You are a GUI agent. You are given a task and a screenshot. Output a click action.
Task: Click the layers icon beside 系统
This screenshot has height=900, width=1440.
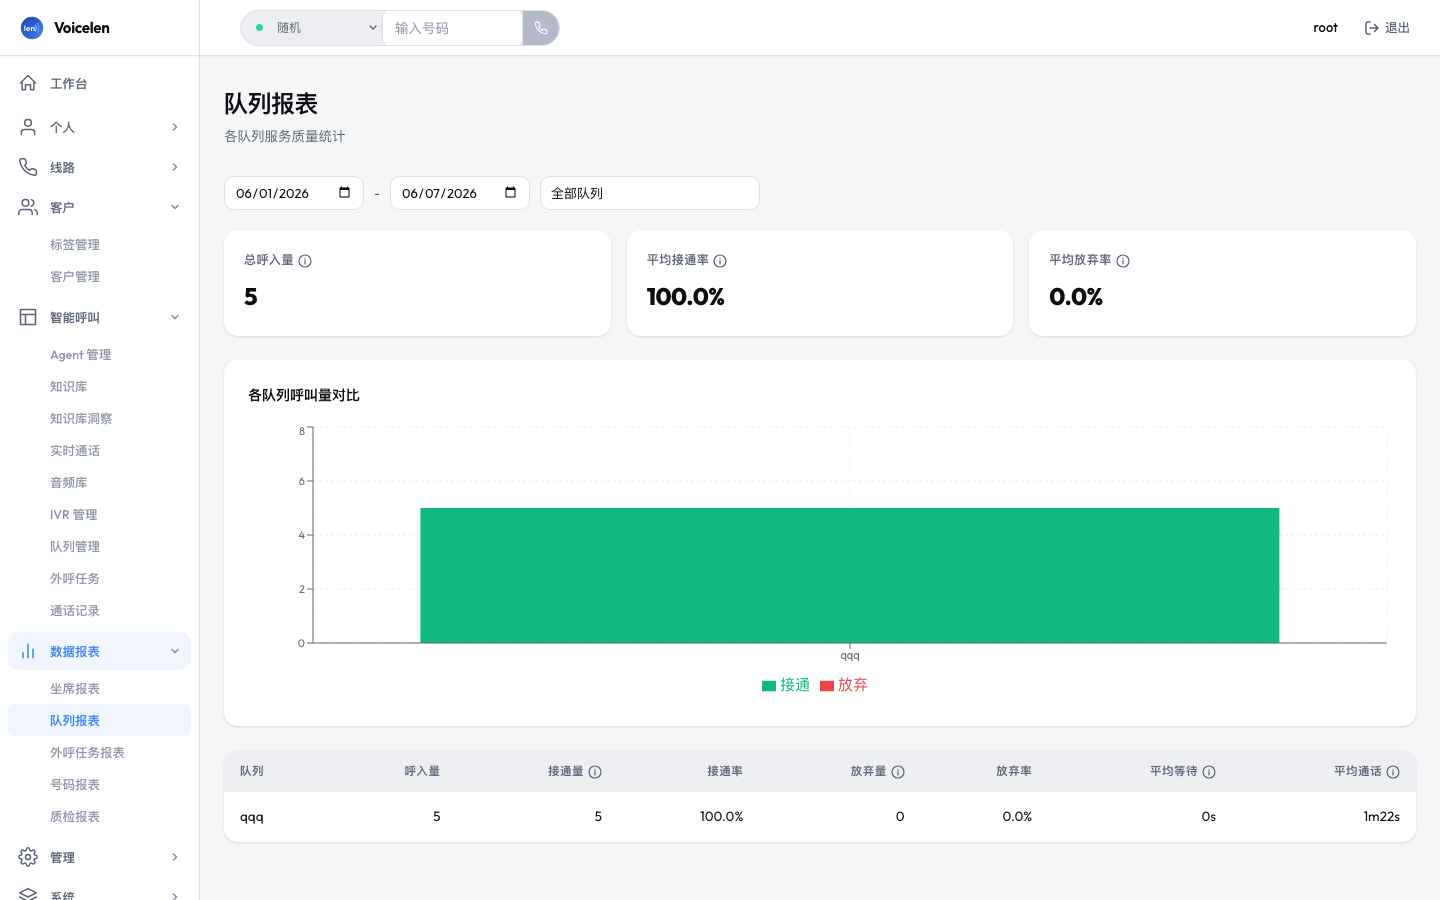point(28,895)
